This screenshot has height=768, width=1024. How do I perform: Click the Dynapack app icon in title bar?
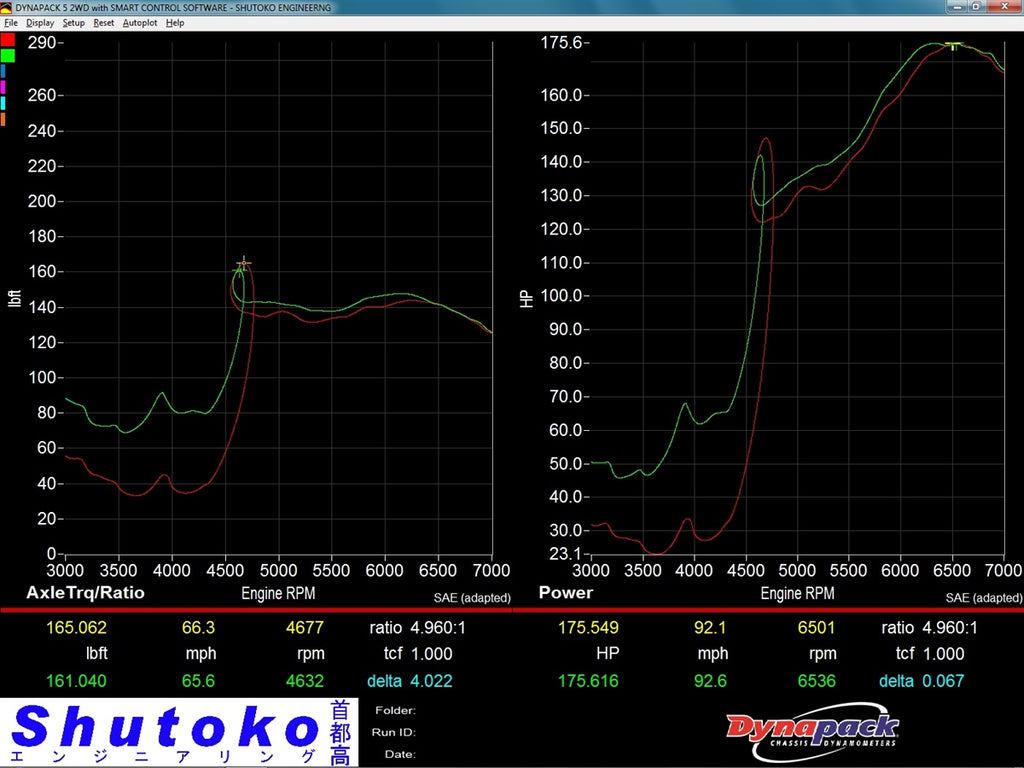pyautogui.click(x=7, y=7)
